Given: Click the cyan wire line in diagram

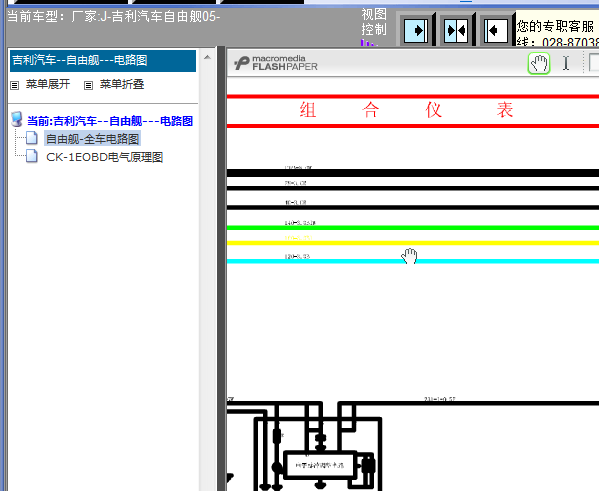Looking at the screenshot, I should coord(413,261).
